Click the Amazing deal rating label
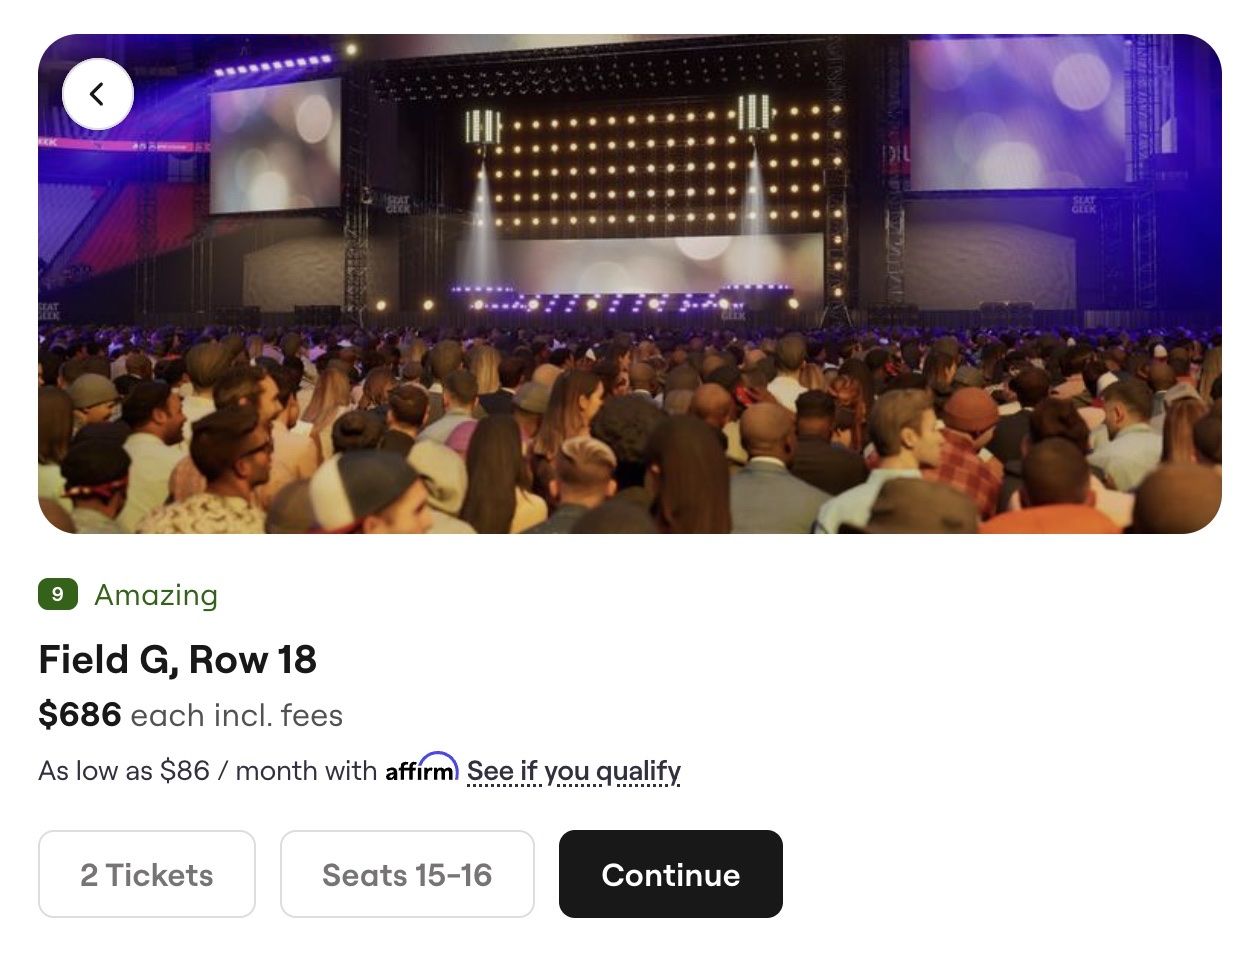 [x=156, y=595]
